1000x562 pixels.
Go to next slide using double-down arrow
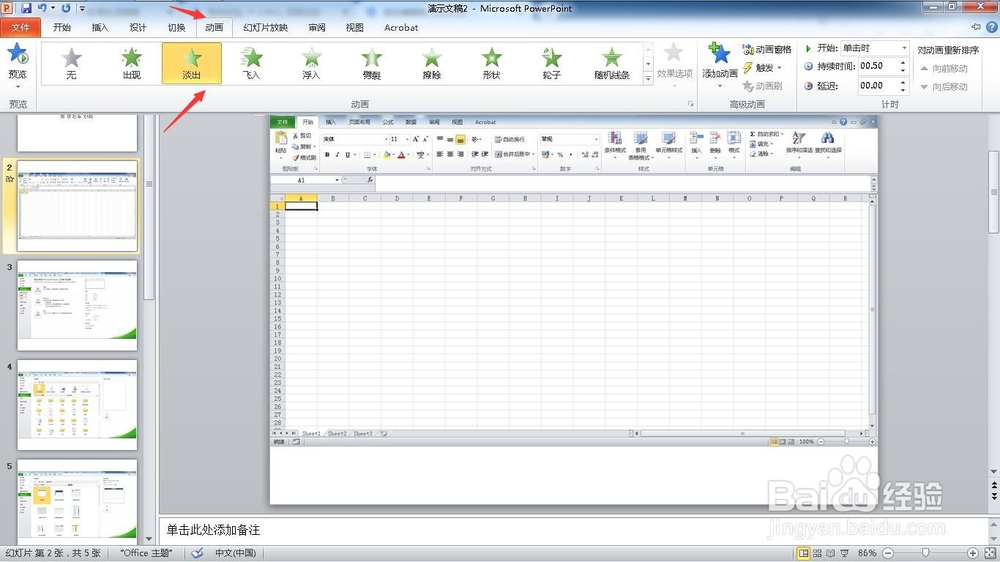[x=994, y=496]
